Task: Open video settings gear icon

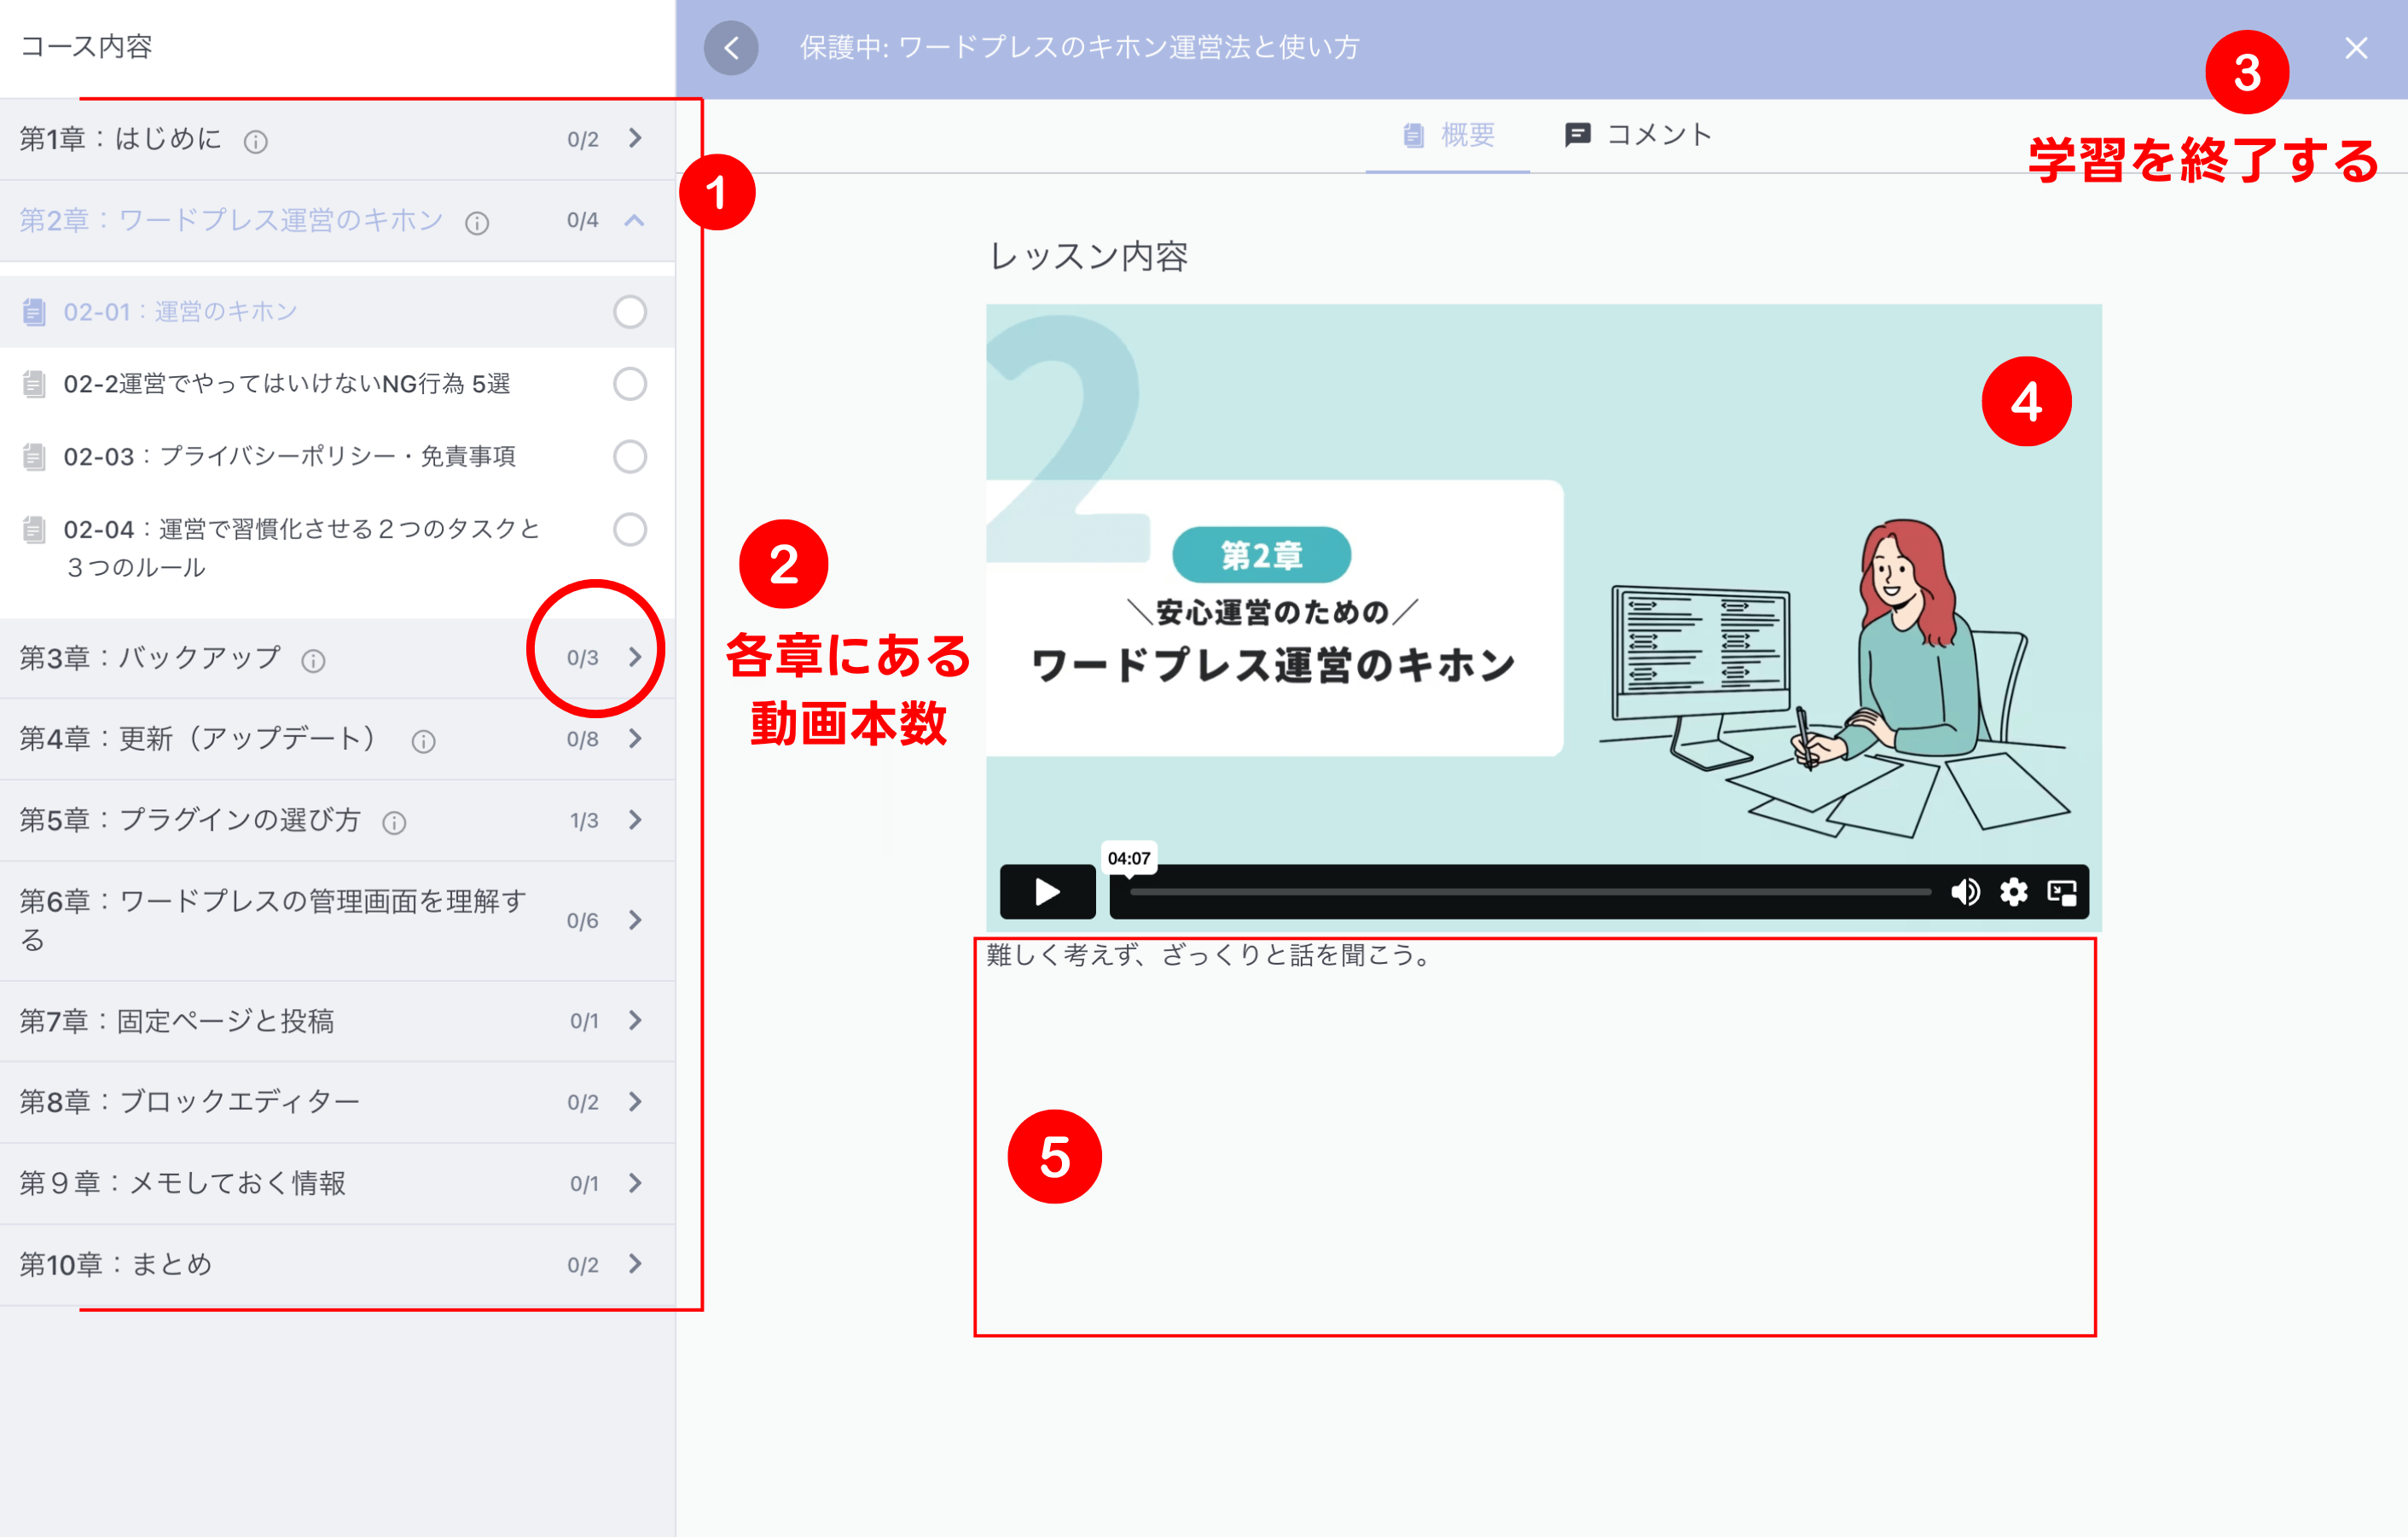Action: click(x=2013, y=891)
